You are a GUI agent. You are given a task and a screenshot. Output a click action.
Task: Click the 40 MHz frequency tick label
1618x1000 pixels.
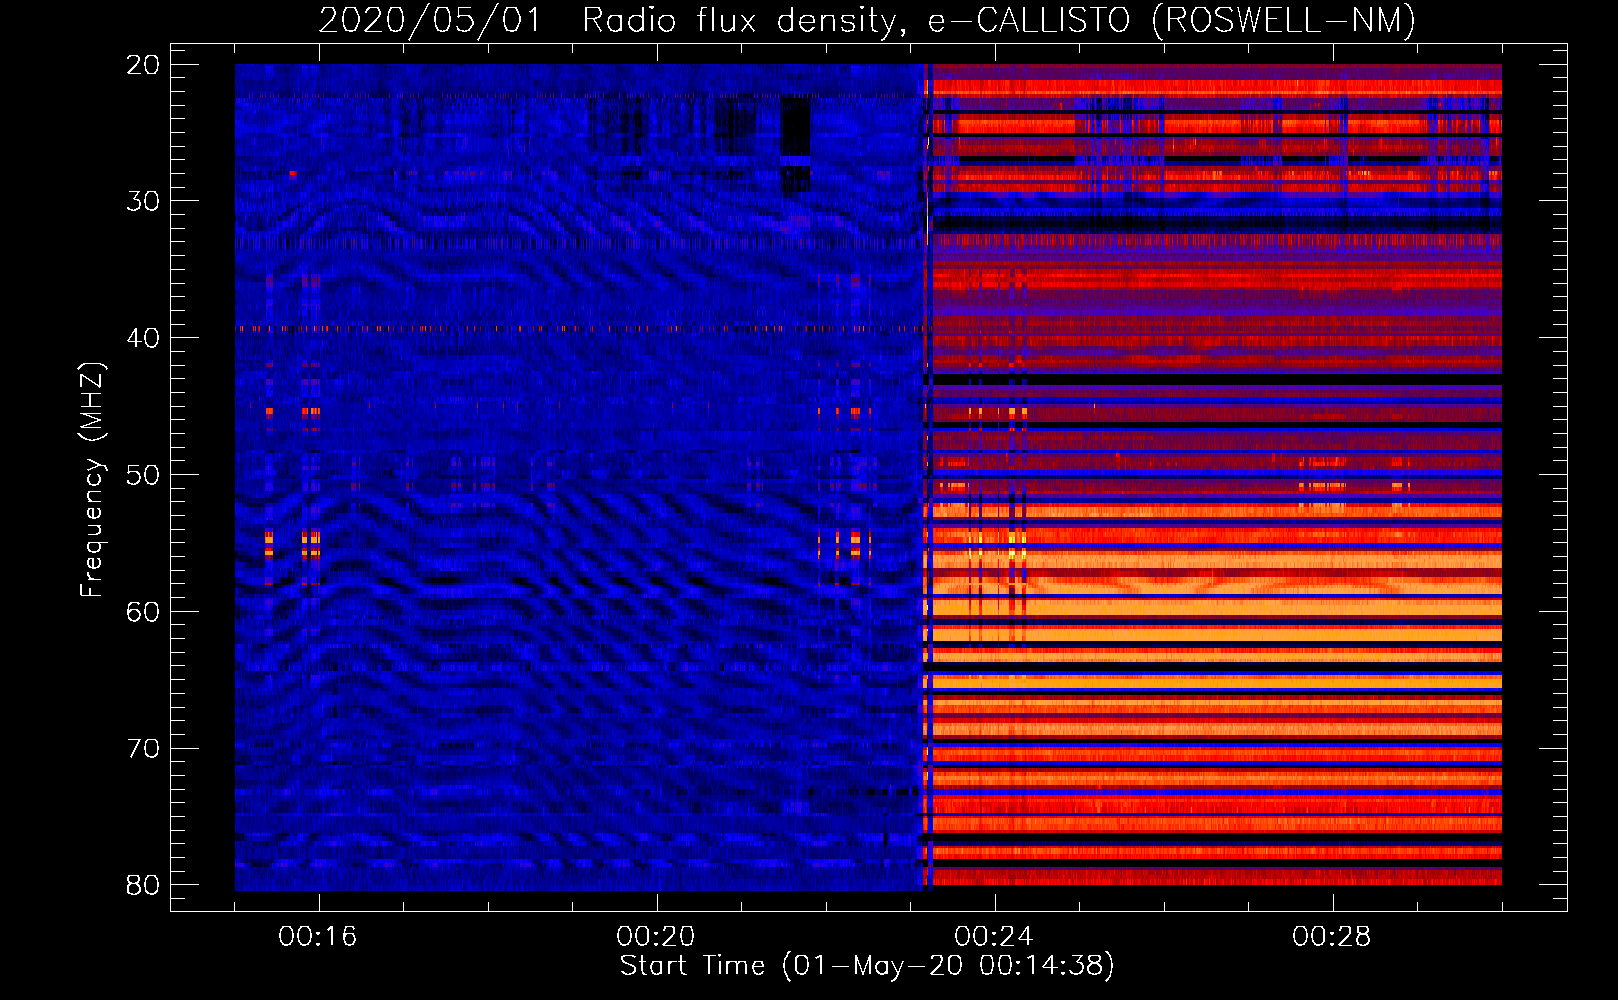pos(143,338)
